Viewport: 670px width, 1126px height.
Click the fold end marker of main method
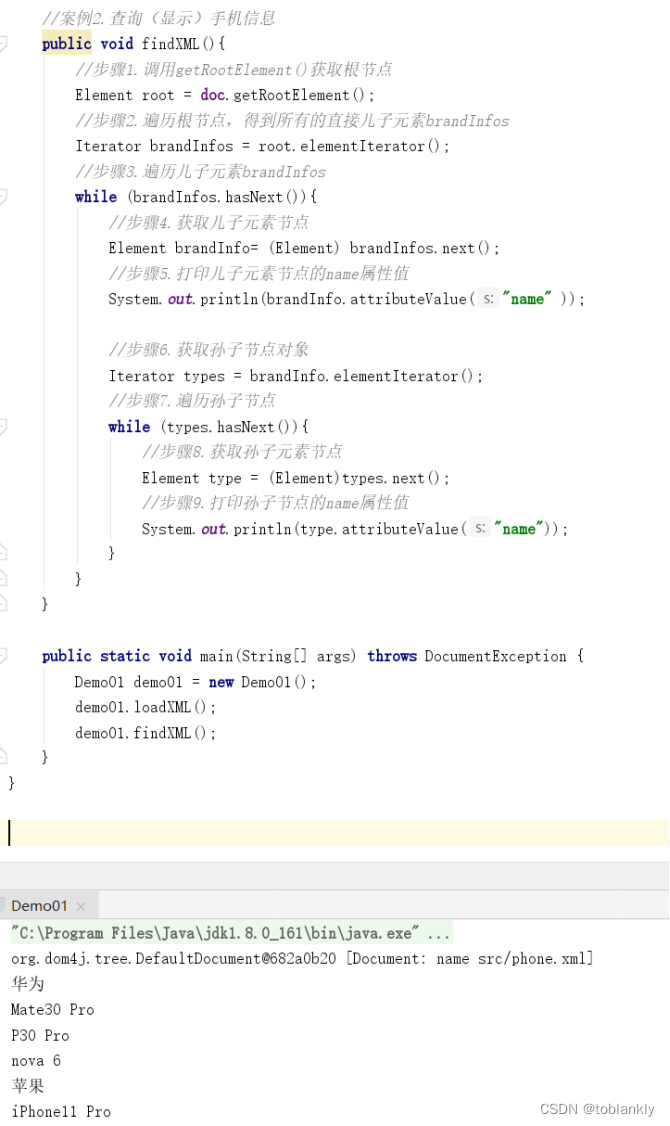pyautogui.click(x=3, y=755)
